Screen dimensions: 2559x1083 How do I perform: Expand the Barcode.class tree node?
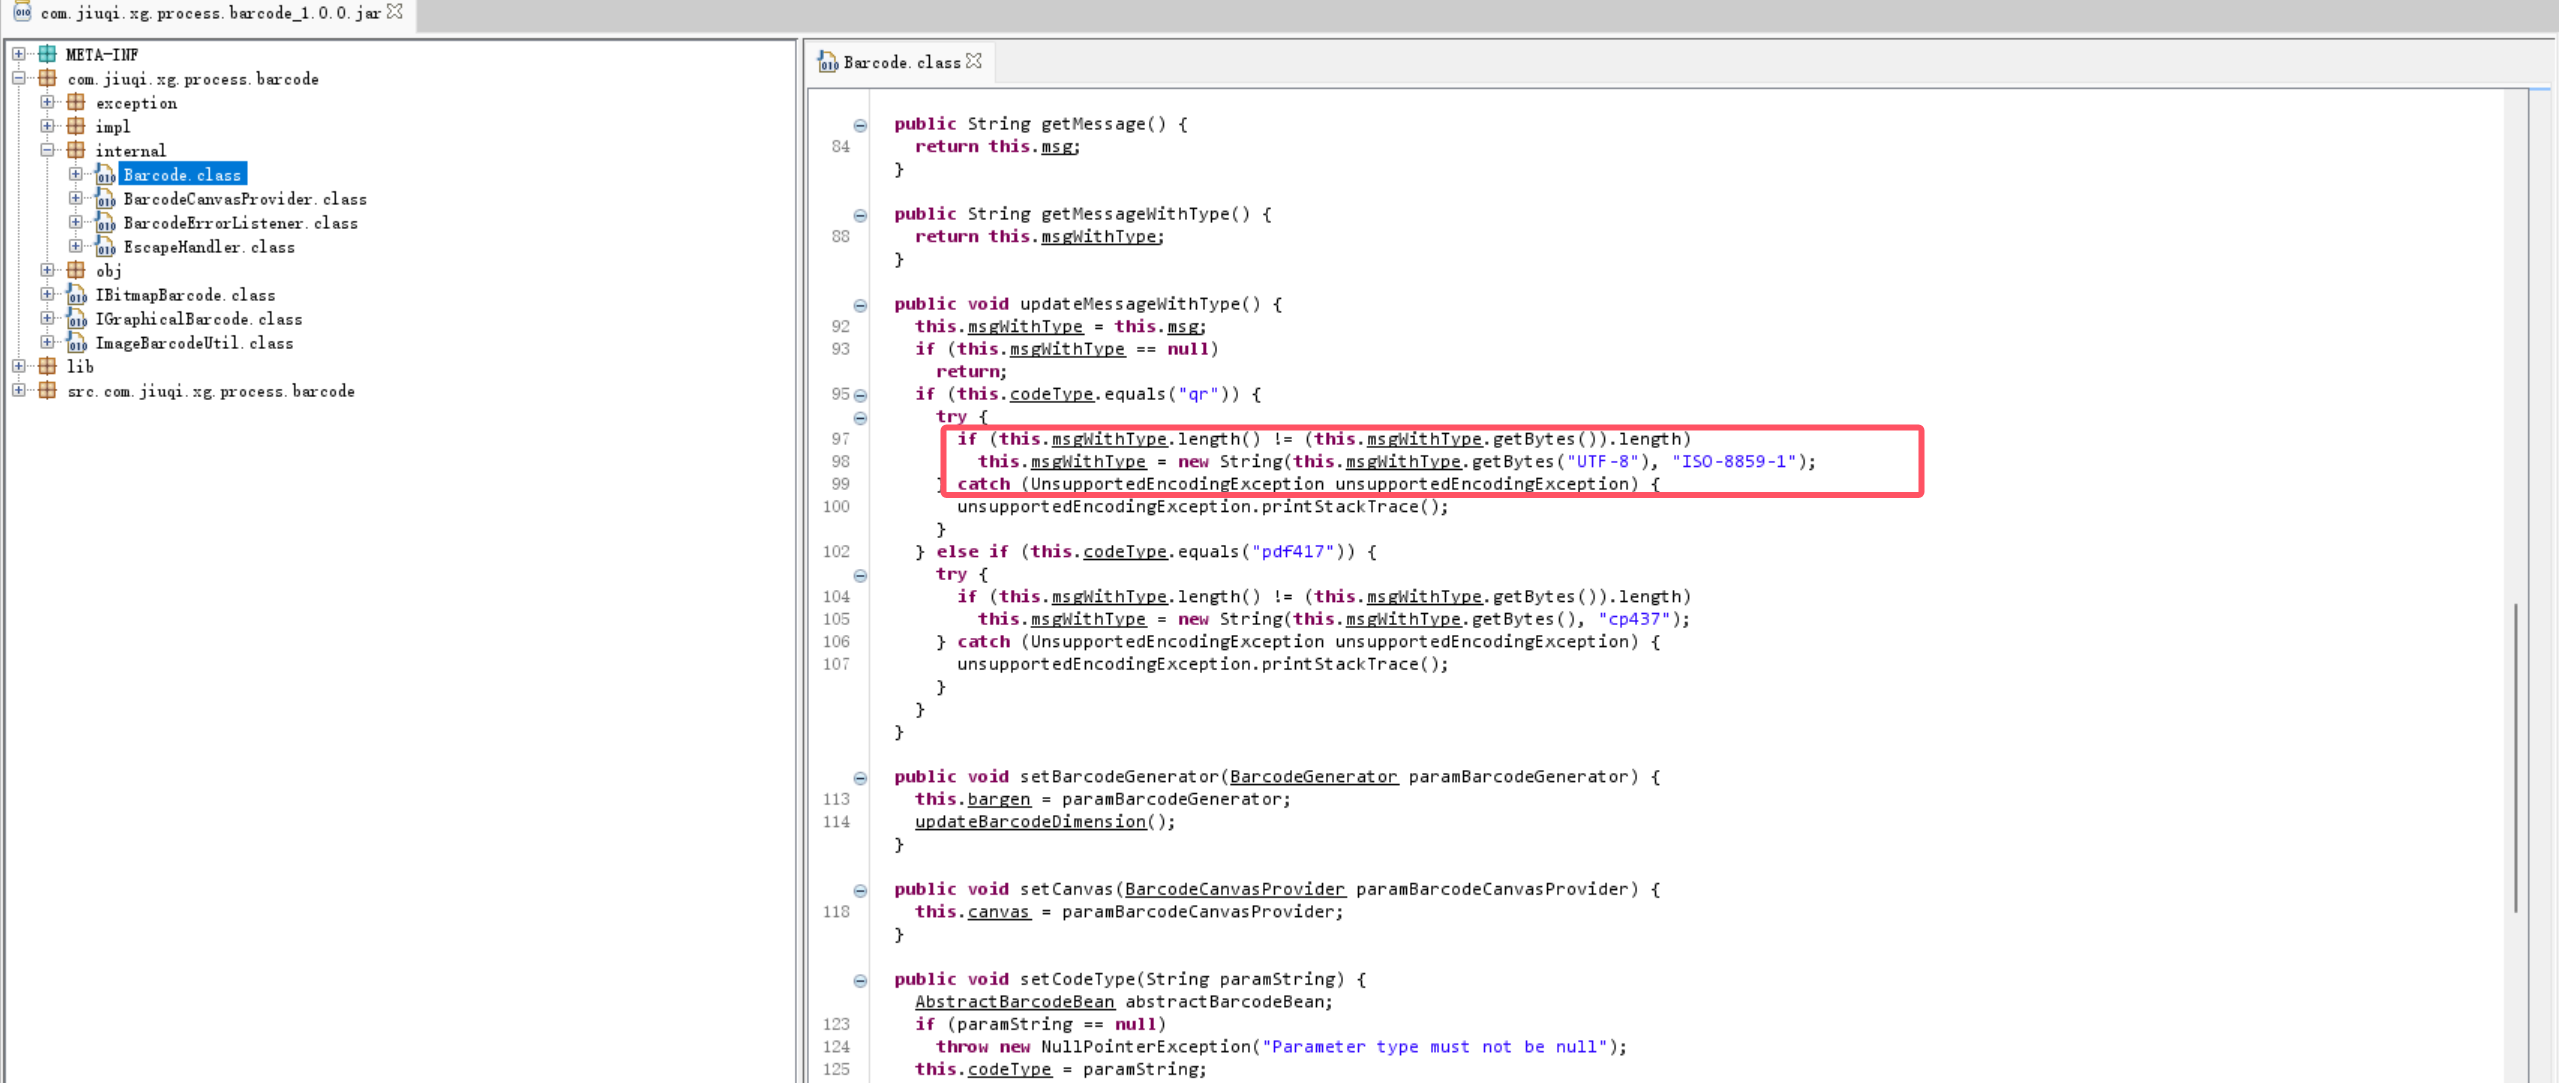click(x=75, y=174)
